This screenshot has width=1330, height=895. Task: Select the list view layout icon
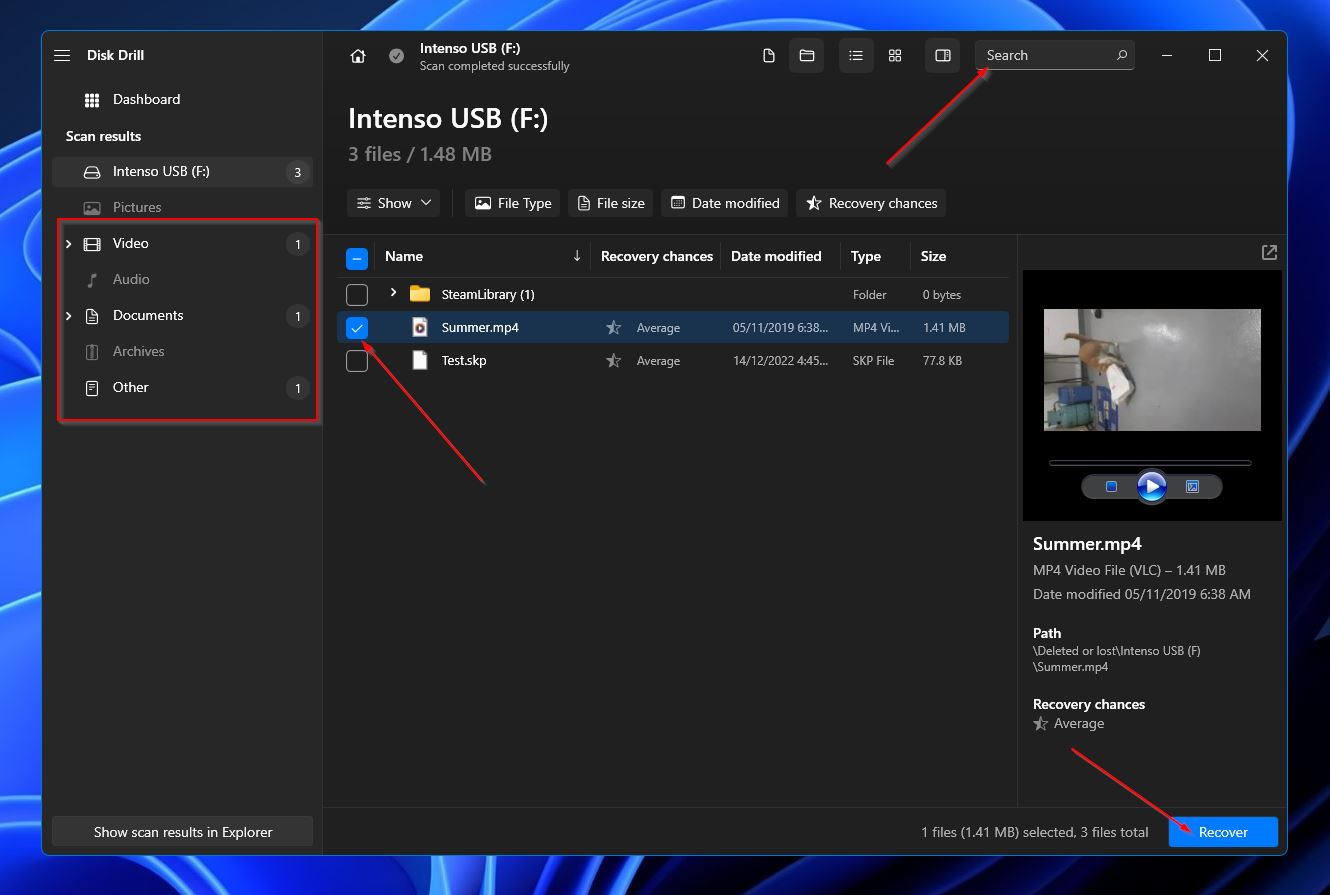point(856,56)
